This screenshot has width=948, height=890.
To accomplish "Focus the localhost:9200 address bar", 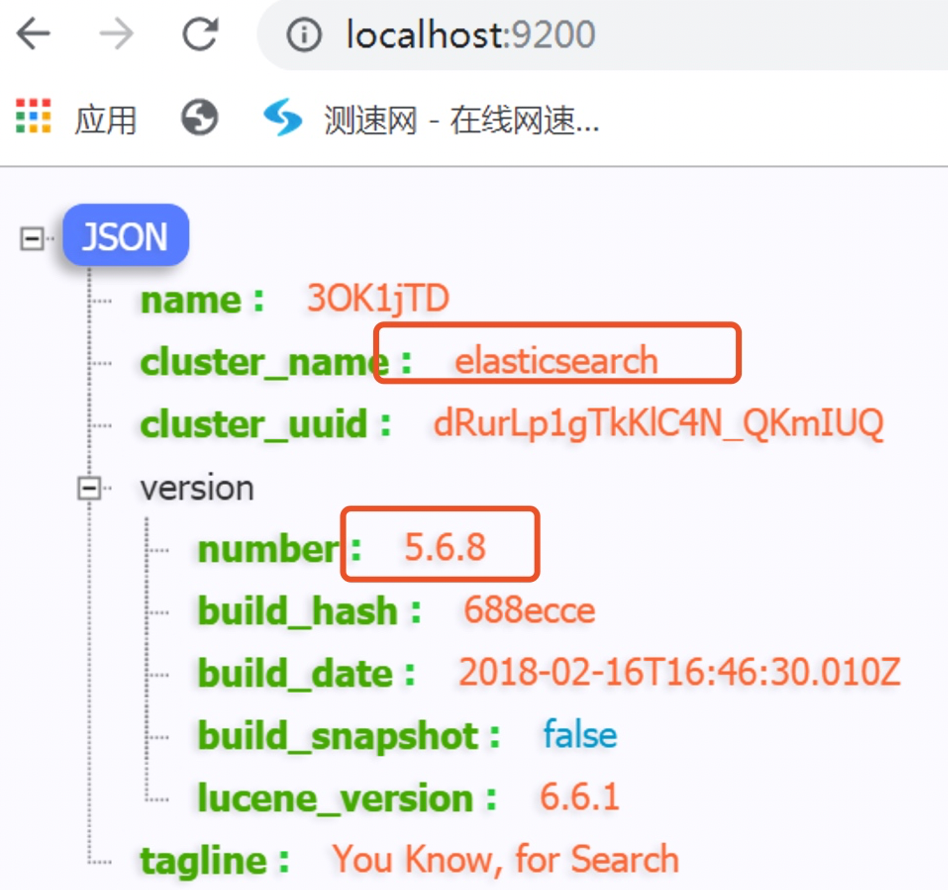I will pyautogui.click(x=602, y=34).
